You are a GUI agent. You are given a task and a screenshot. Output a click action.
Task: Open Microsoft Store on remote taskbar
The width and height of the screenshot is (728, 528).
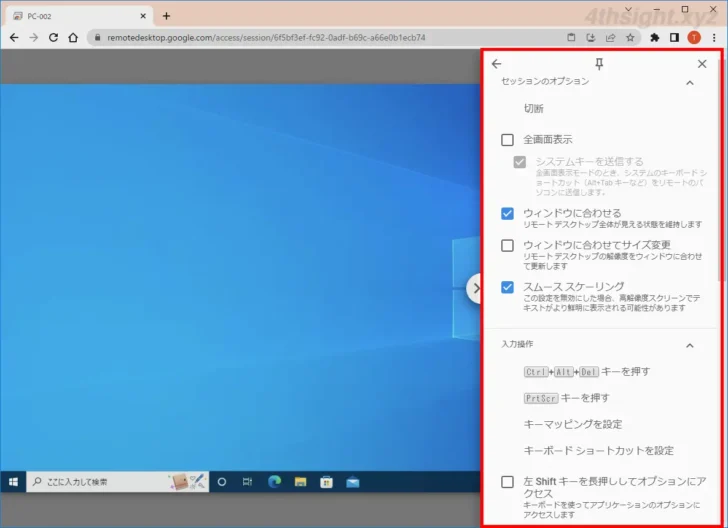point(326,482)
